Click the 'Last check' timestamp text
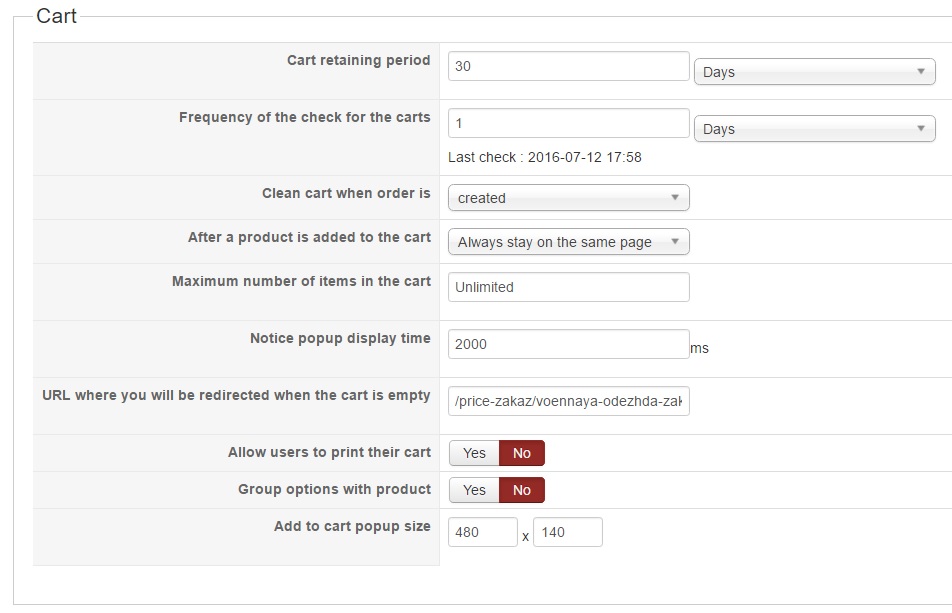 pyautogui.click(x=544, y=157)
